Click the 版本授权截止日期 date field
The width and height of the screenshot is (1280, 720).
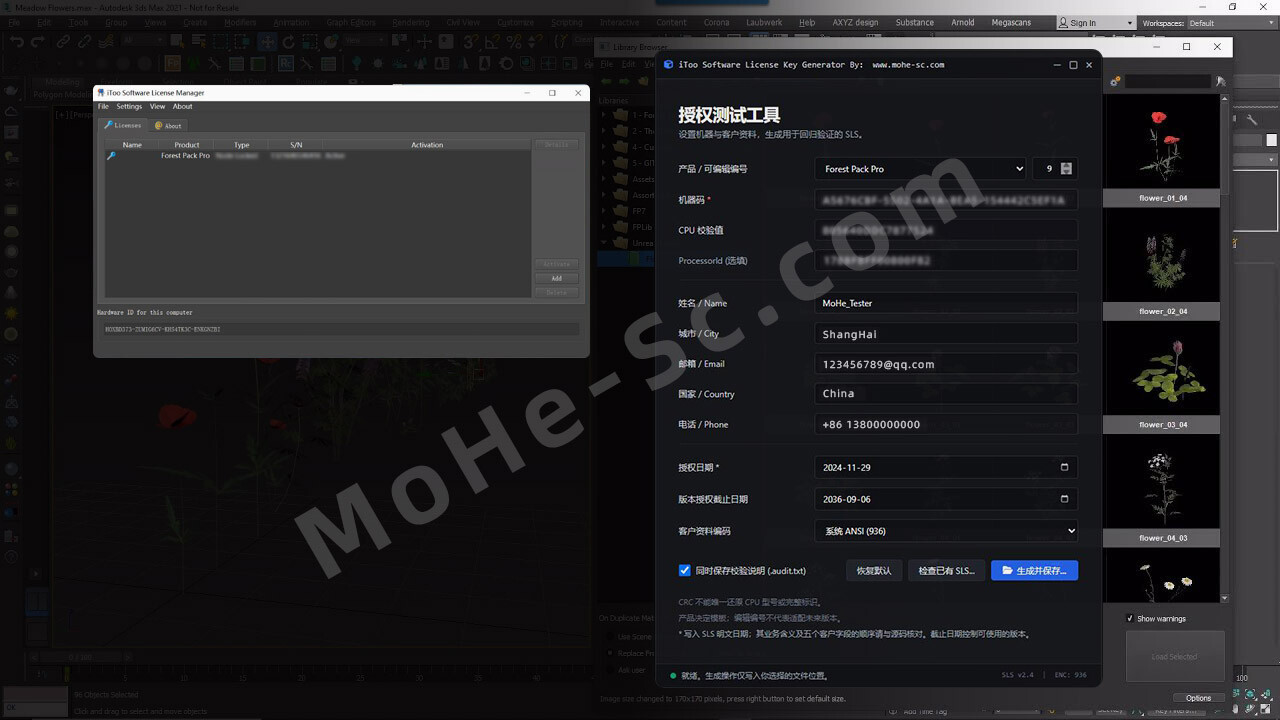pos(946,499)
